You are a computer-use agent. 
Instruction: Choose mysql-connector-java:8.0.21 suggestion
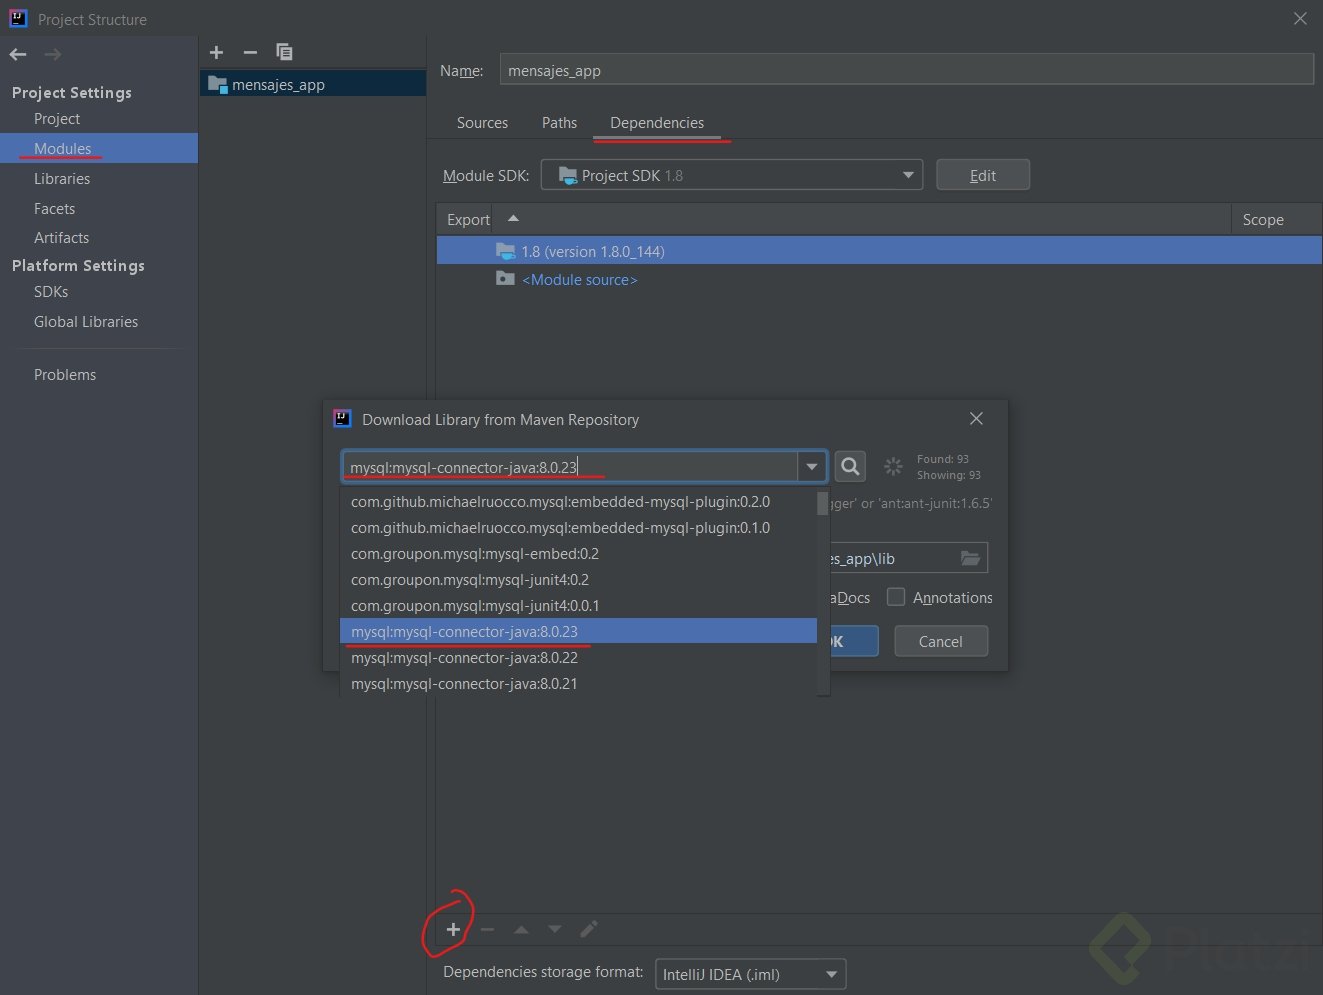coord(578,684)
